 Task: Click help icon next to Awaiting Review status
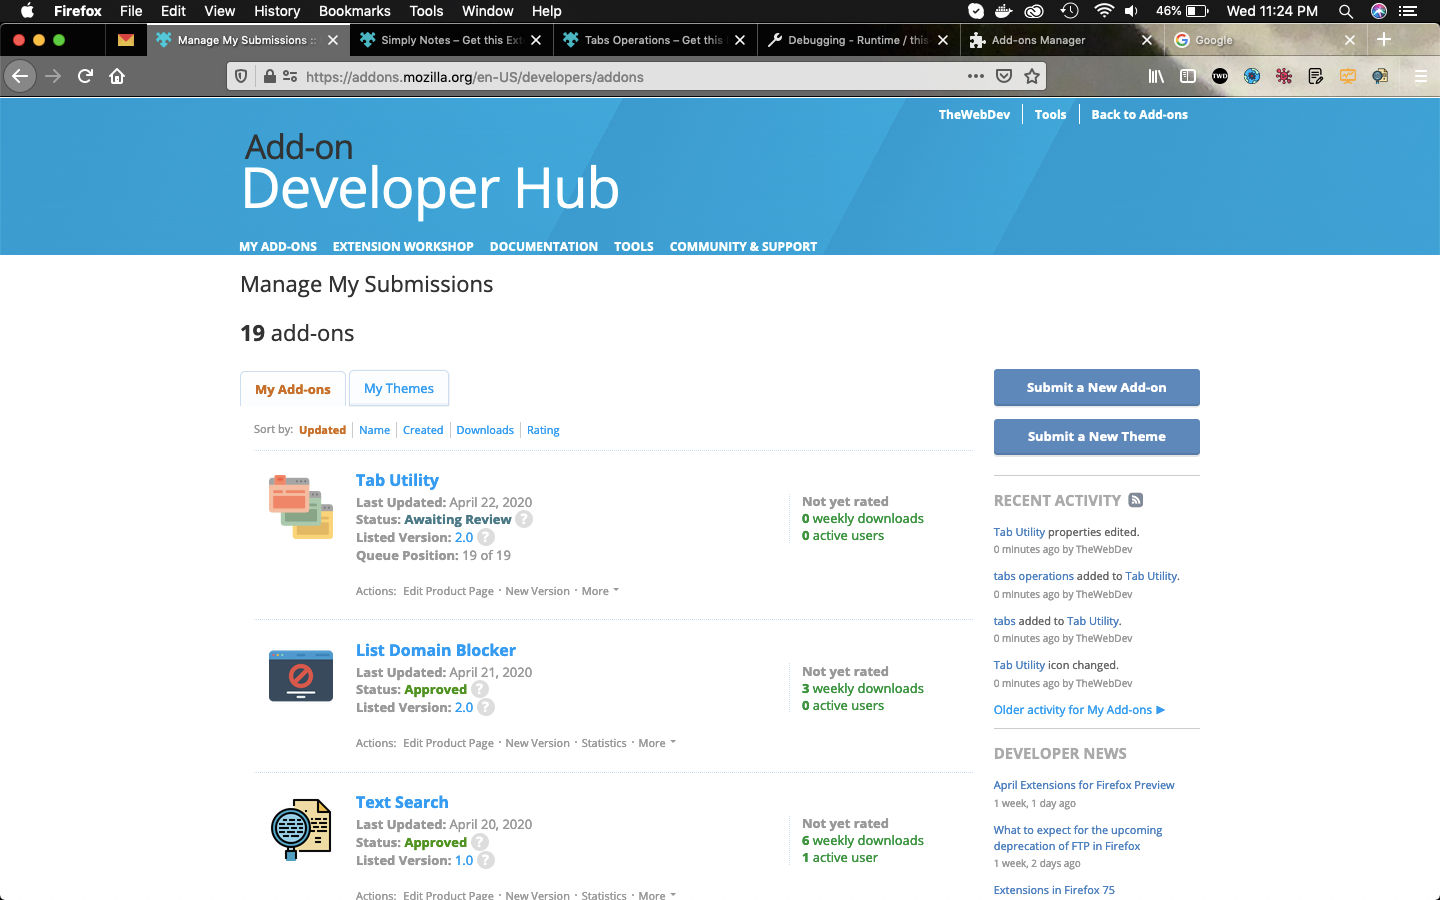point(524,519)
